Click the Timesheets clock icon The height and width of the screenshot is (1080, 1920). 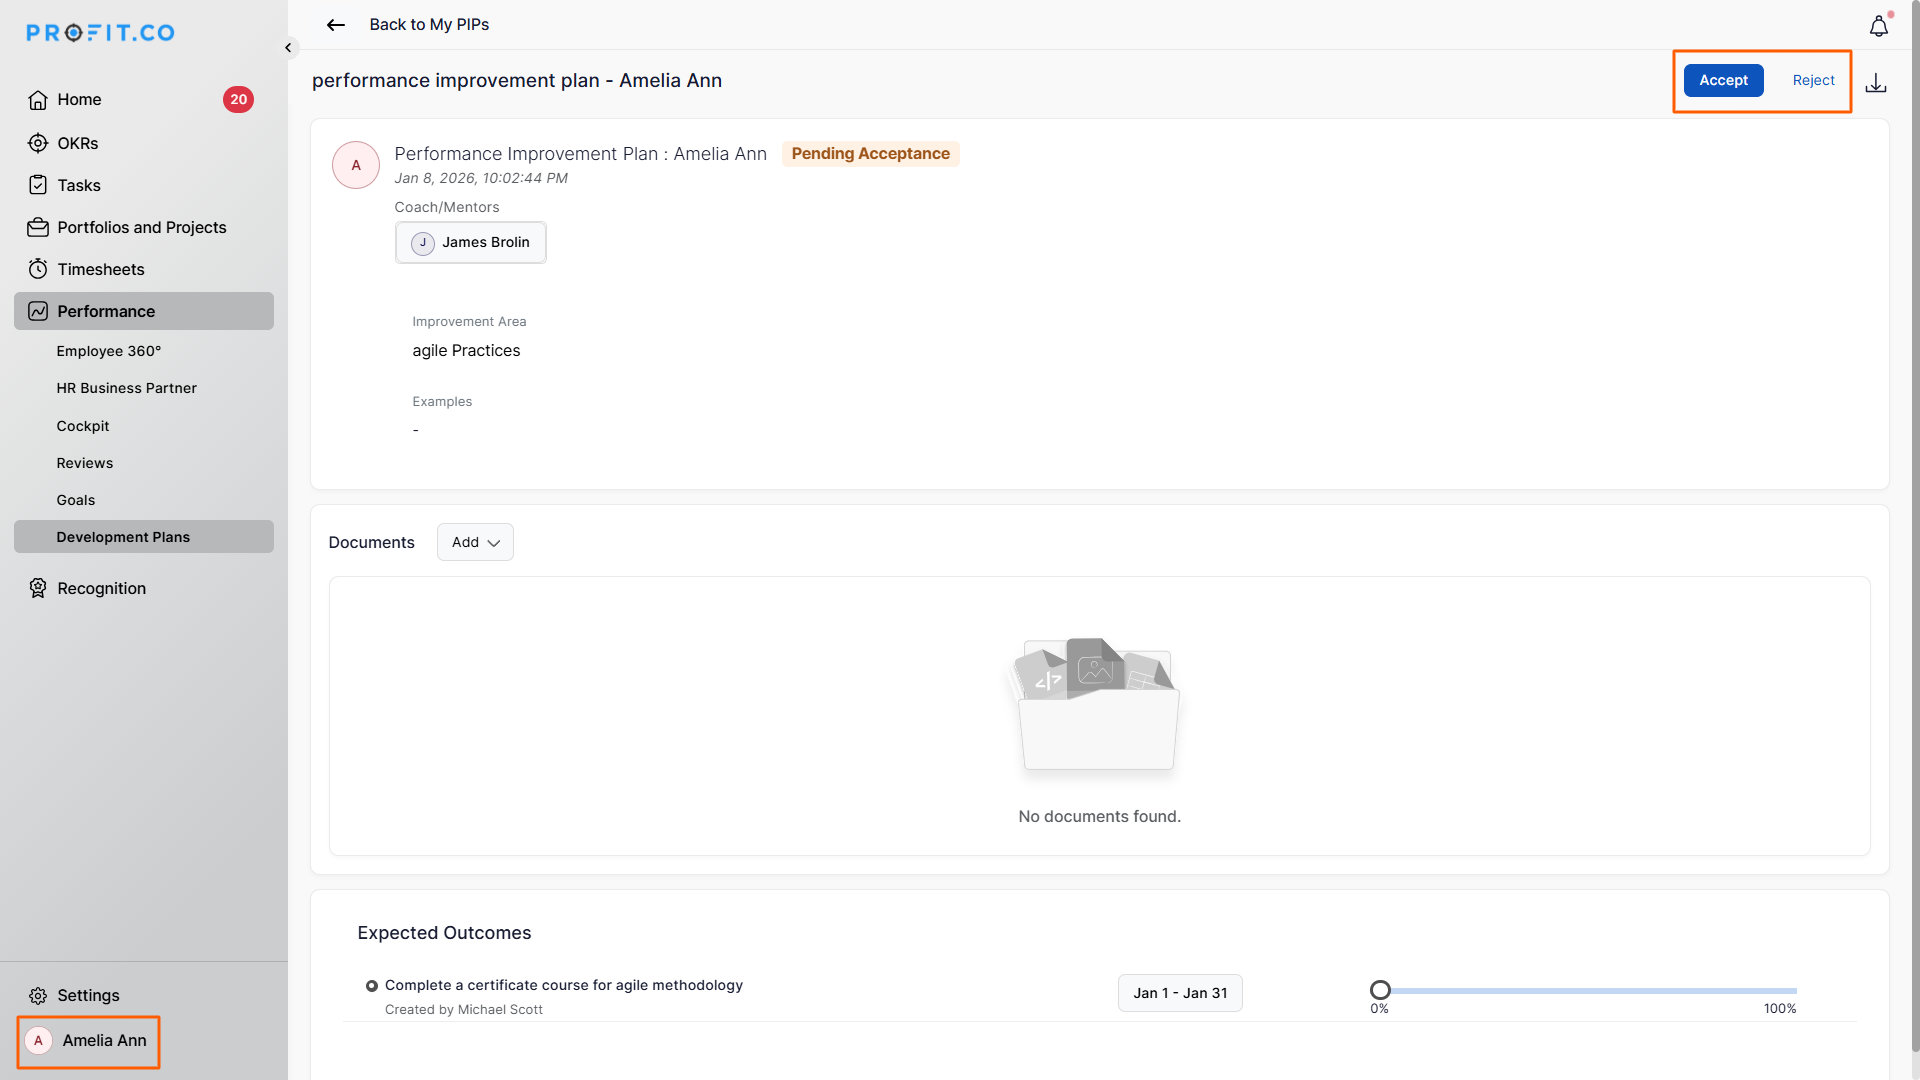tap(38, 269)
